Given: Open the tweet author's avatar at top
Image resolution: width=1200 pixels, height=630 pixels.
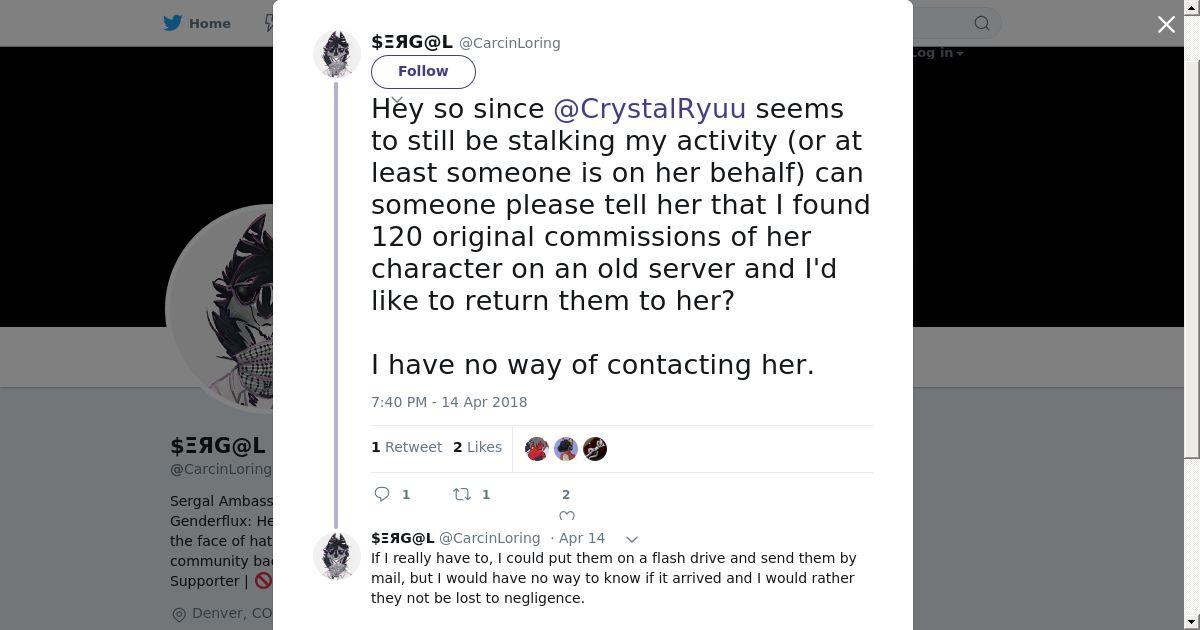Looking at the screenshot, I should tap(337, 53).
